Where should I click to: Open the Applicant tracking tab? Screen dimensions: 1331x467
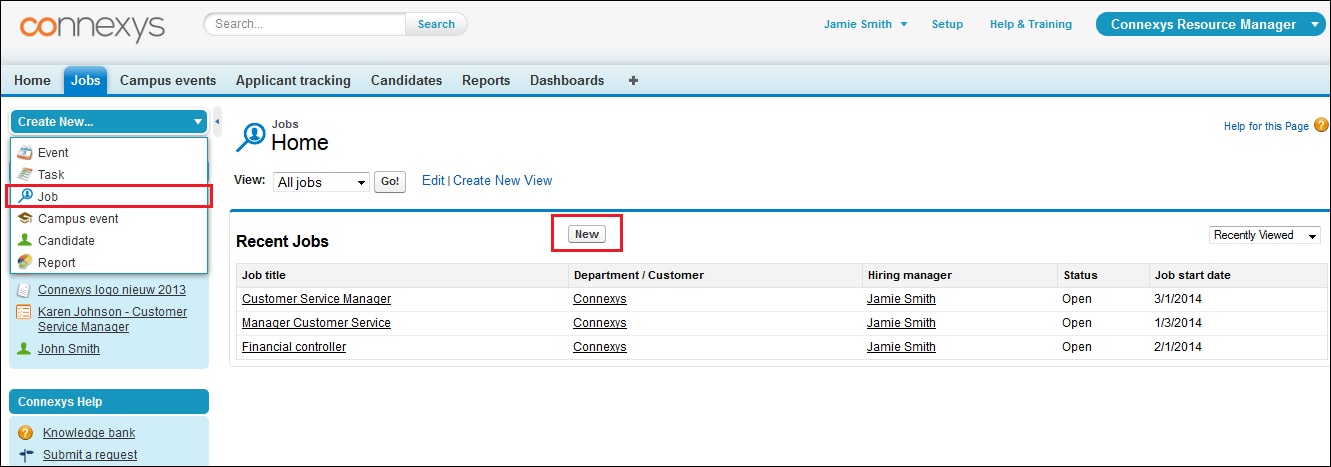[x=293, y=81]
